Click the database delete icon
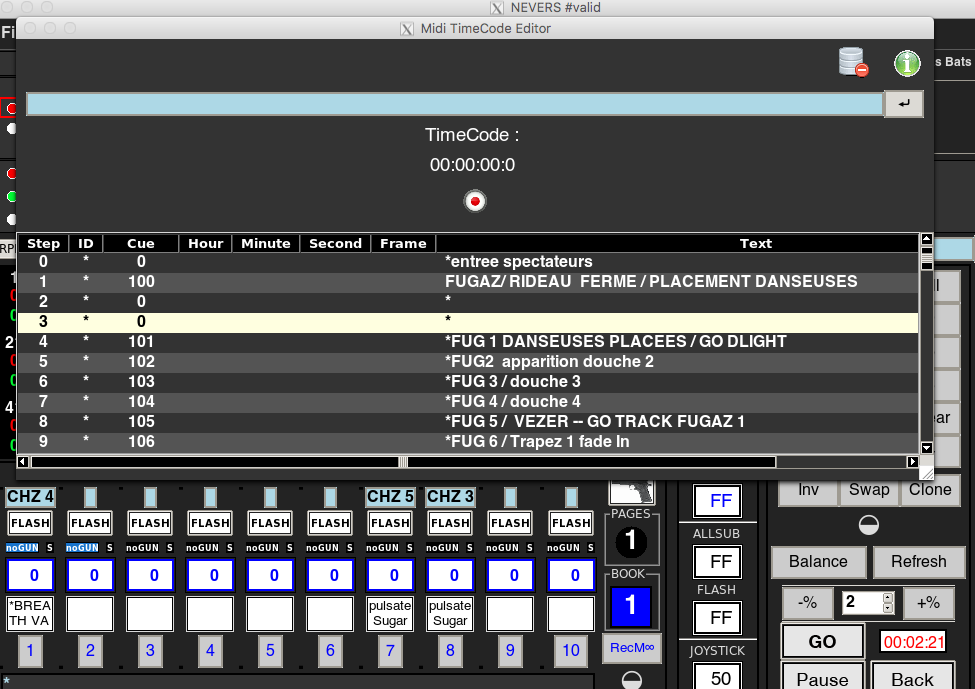 click(x=853, y=63)
